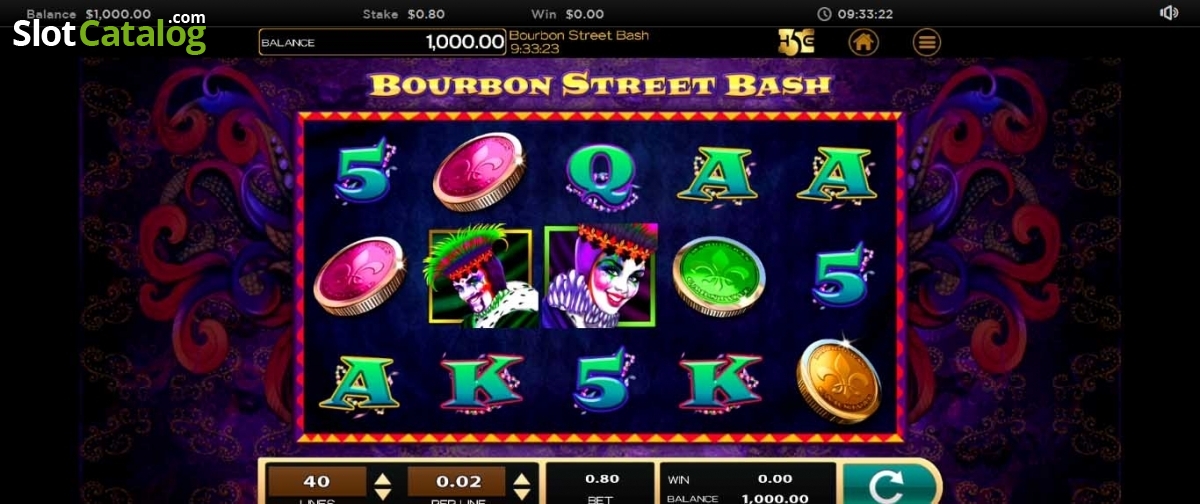This screenshot has height=504, width=1200.
Task: Select the green fleur-de-lis coin symbol
Action: click(718, 277)
